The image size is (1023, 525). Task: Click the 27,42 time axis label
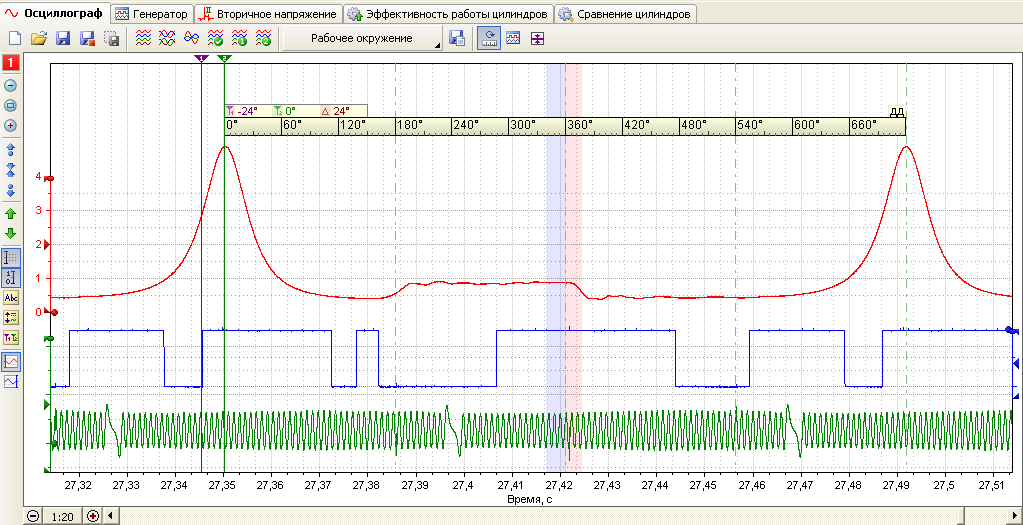559,486
